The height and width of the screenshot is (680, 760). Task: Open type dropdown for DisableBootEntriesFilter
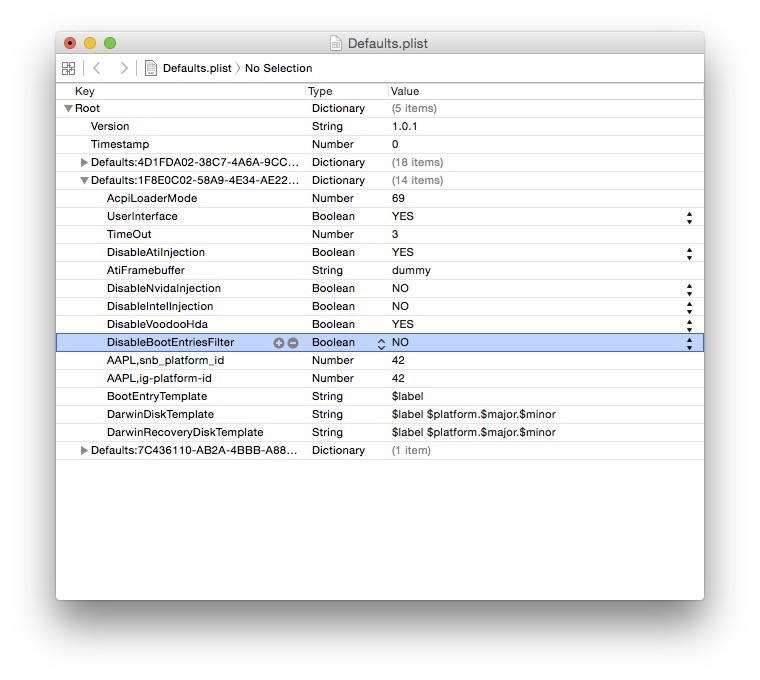pos(380,343)
